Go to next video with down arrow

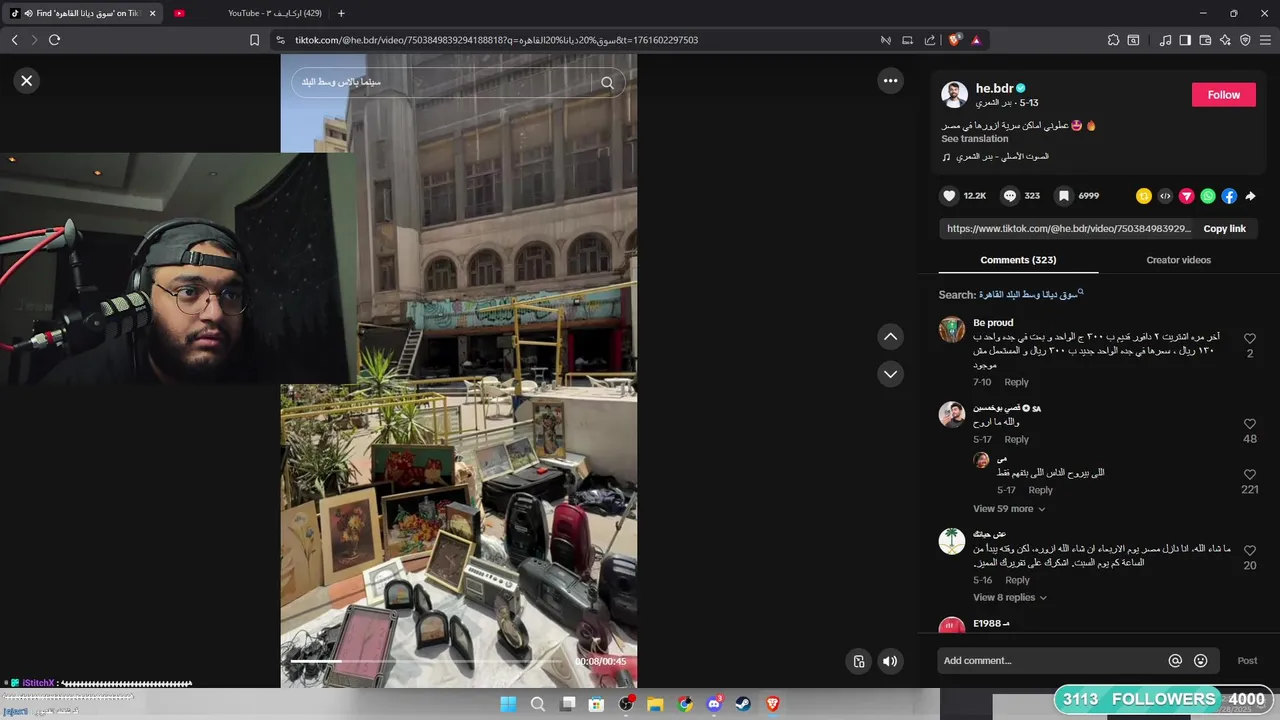(x=890, y=374)
